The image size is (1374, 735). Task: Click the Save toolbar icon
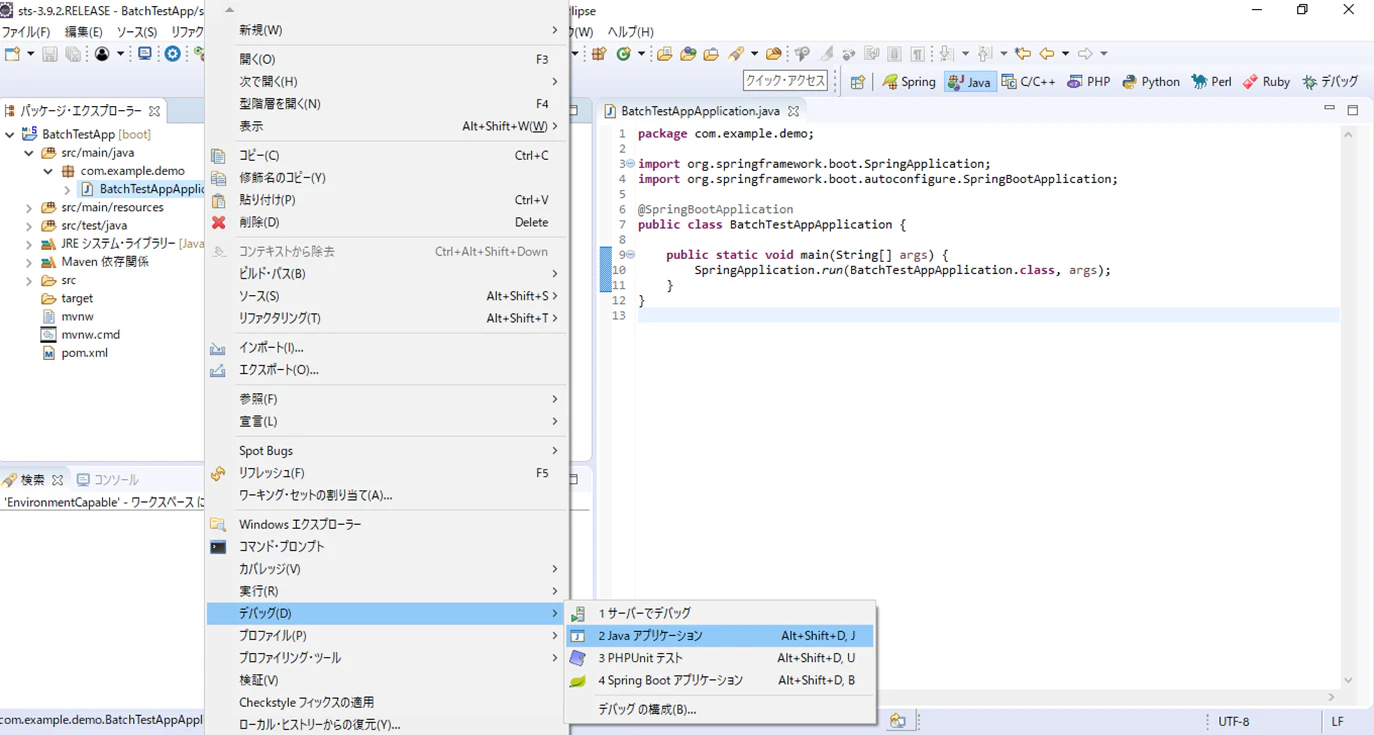coord(50,54)
